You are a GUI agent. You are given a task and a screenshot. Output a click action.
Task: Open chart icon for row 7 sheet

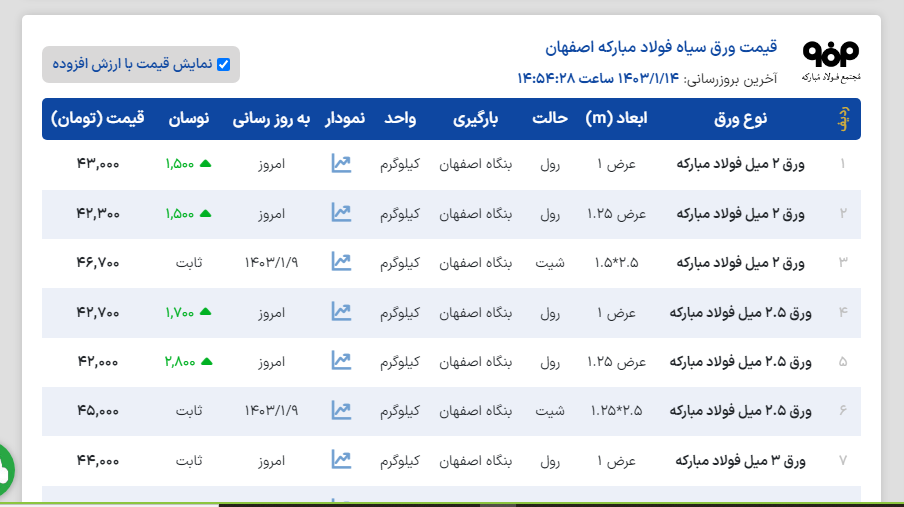[341, 460]
